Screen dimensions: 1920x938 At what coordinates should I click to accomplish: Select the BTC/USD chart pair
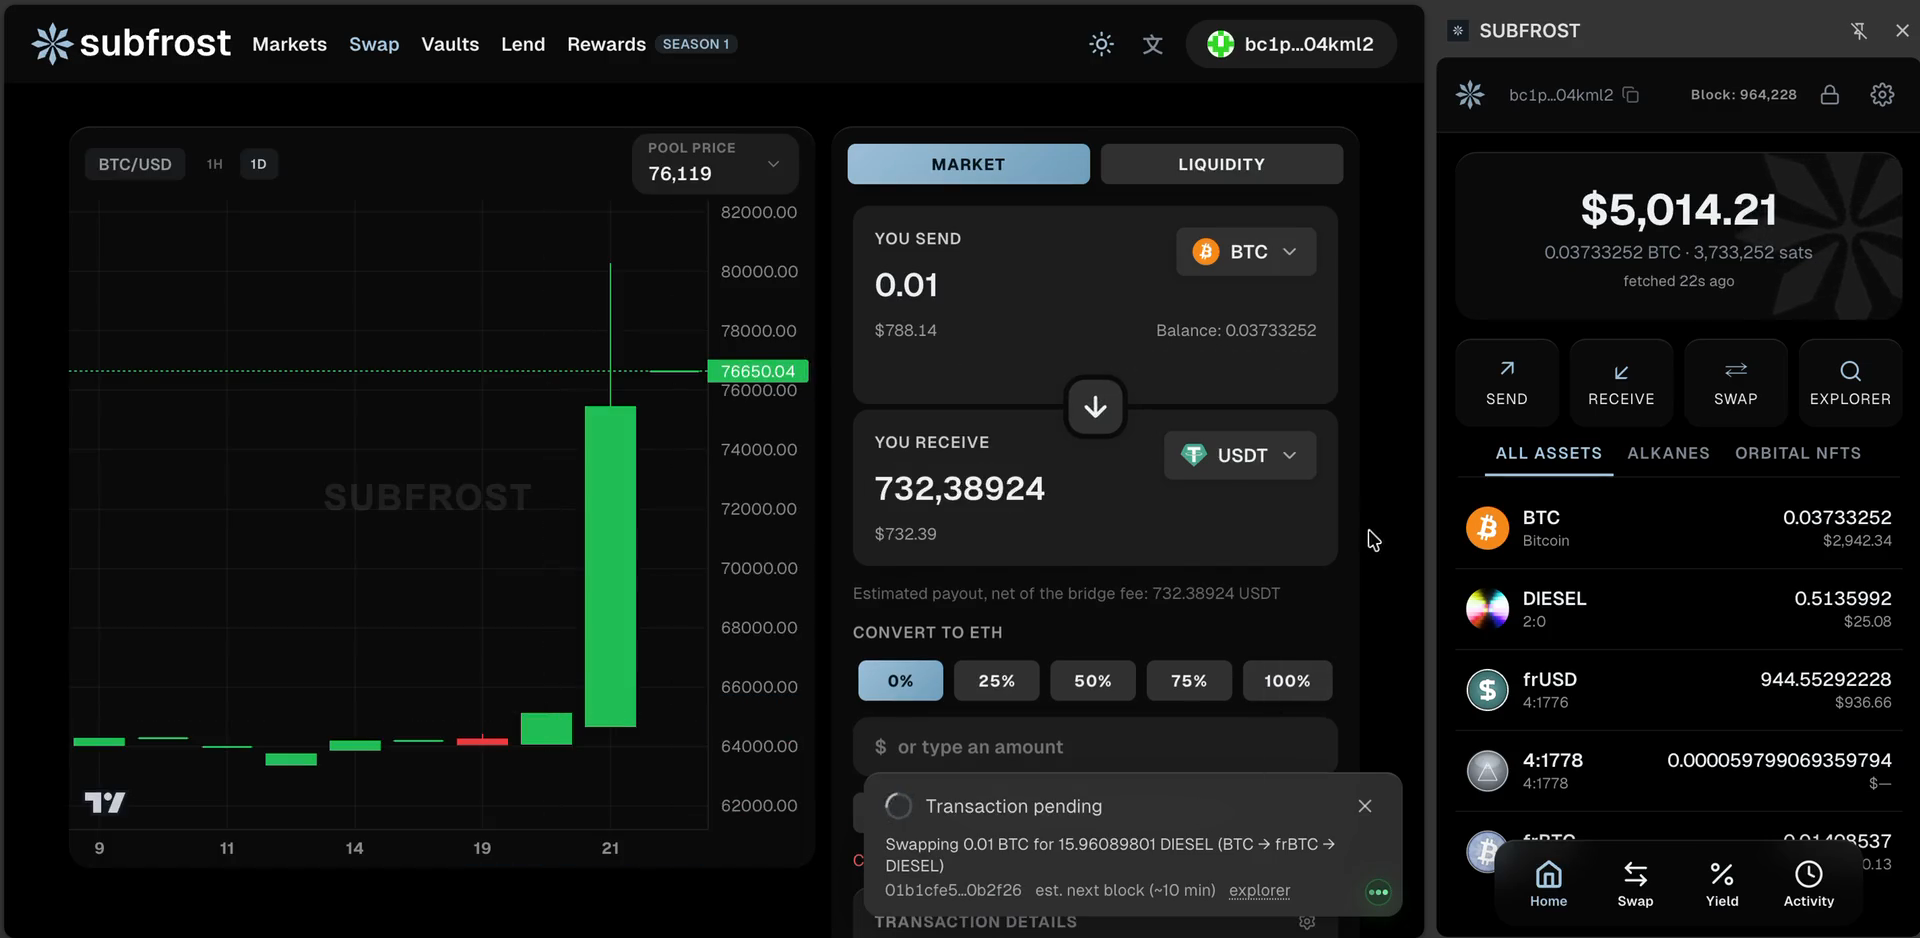point(135,164)
